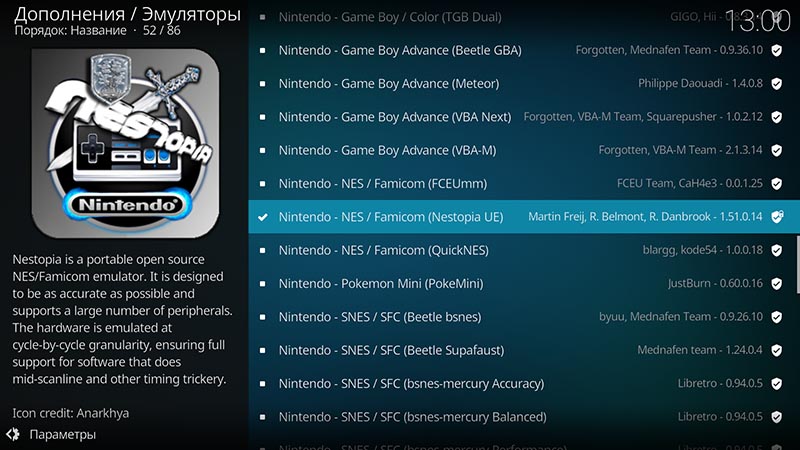Select Game Boy Advance (Meteor)
This screenshot has width=800, height=450.
pos(524,84)
